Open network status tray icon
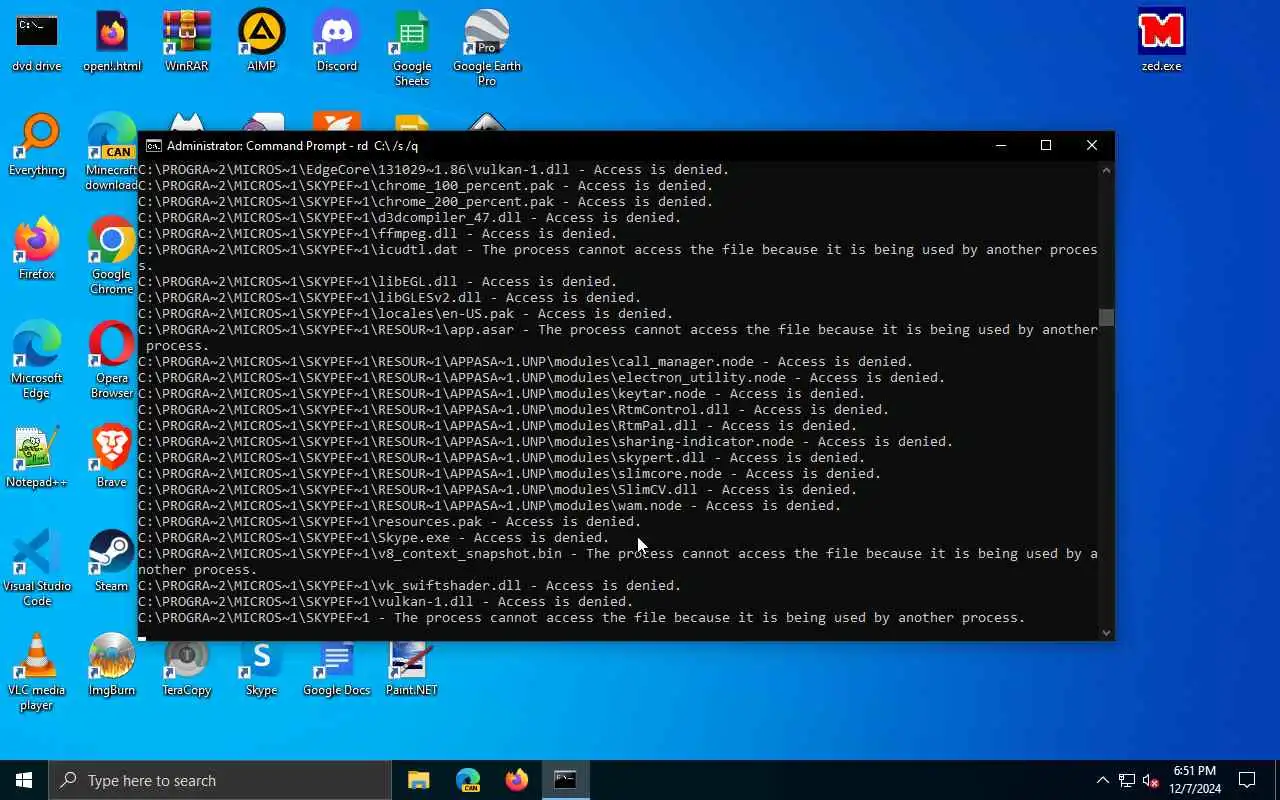This screenshot has width=1280, height=800. [x=1127, y=780]
